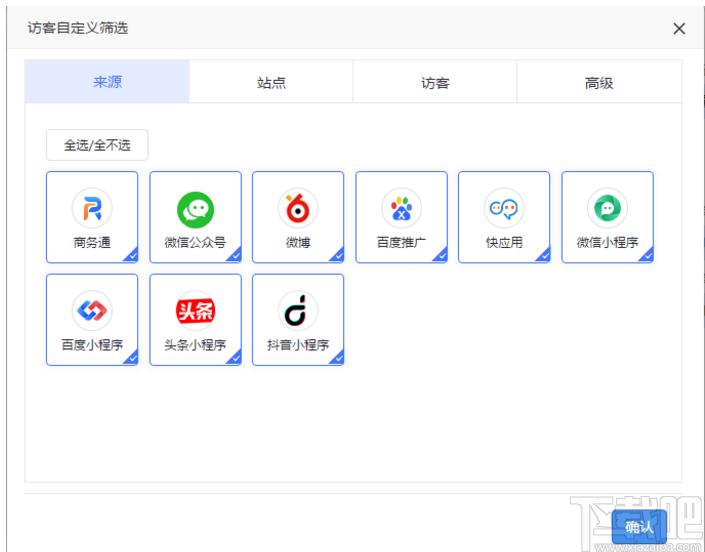This screenshot has height=552, width=705.
Task: Deselect the checkmark on 百度推广 card
Action: 441,256
